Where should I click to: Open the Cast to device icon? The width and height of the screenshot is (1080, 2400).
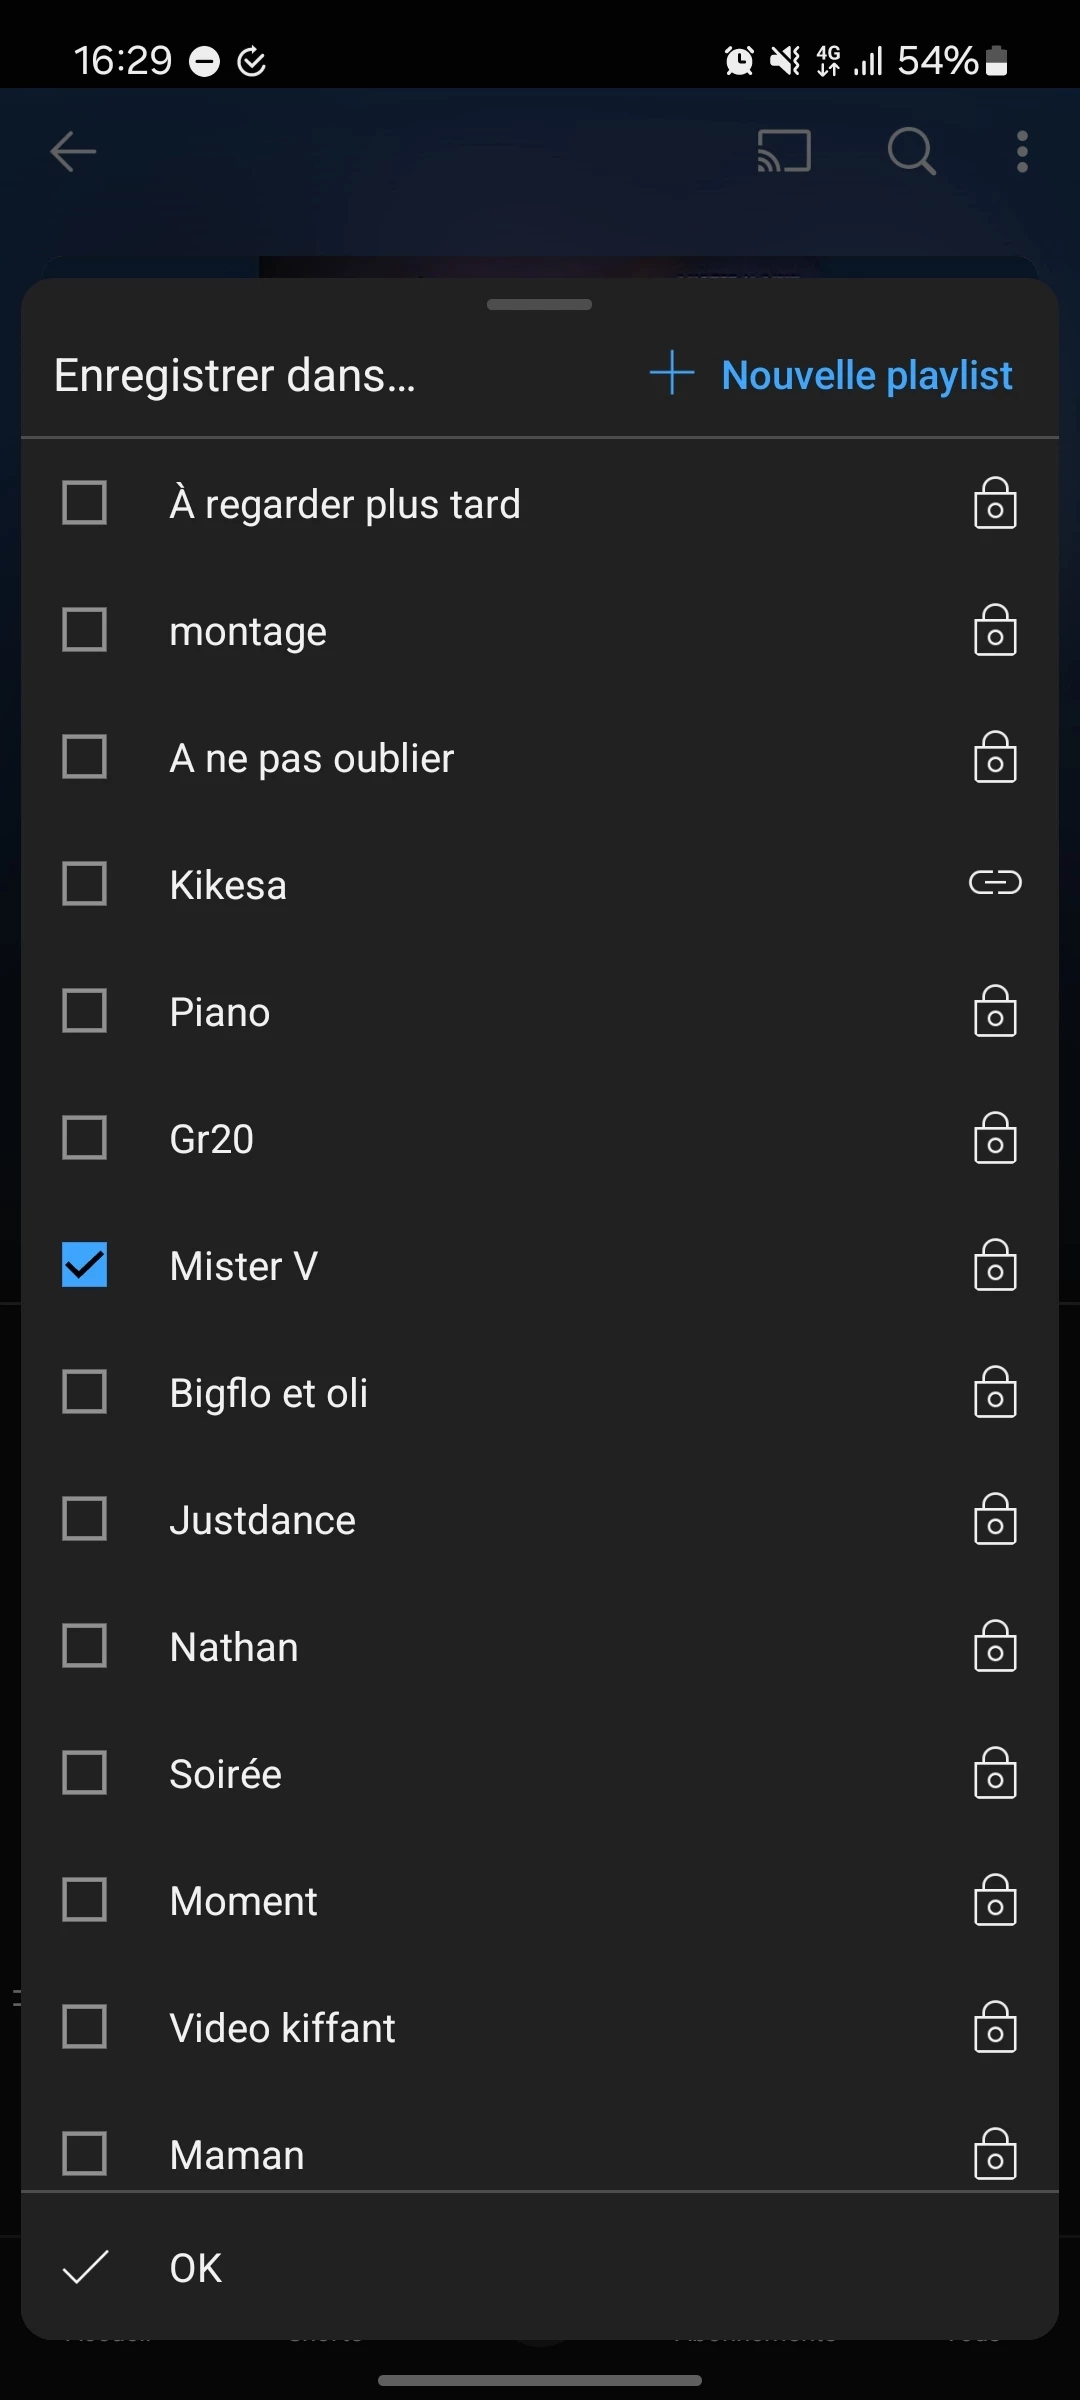784,152
